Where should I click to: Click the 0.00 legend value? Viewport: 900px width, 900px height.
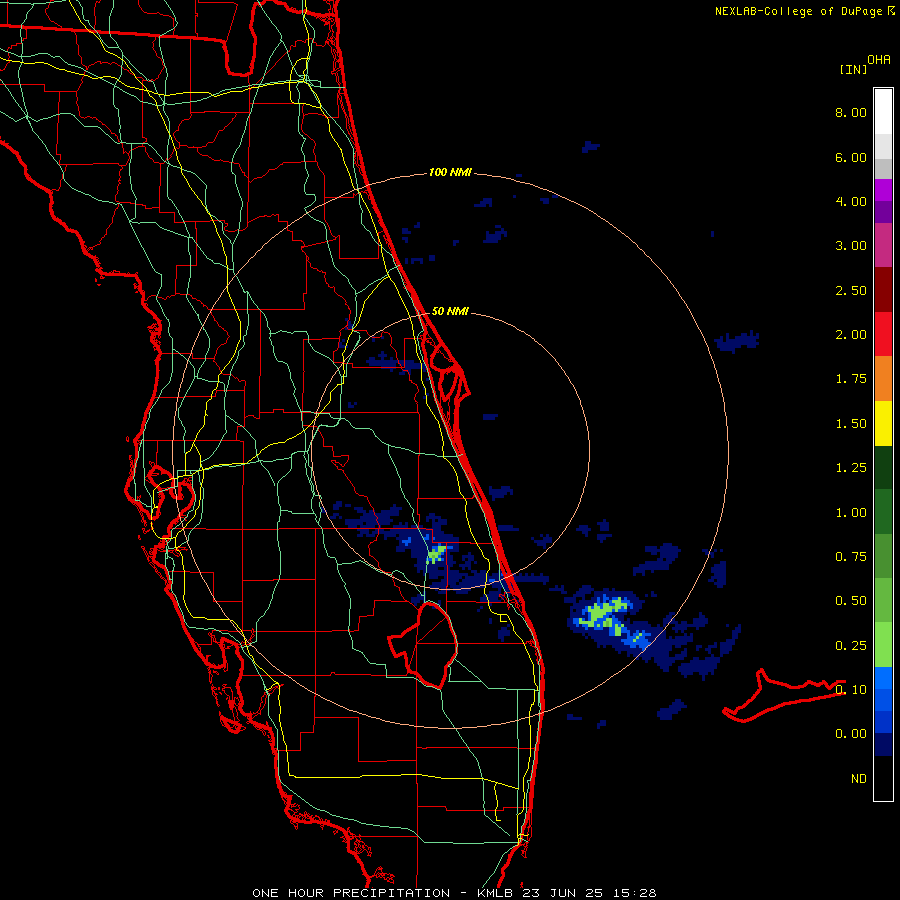851,734
